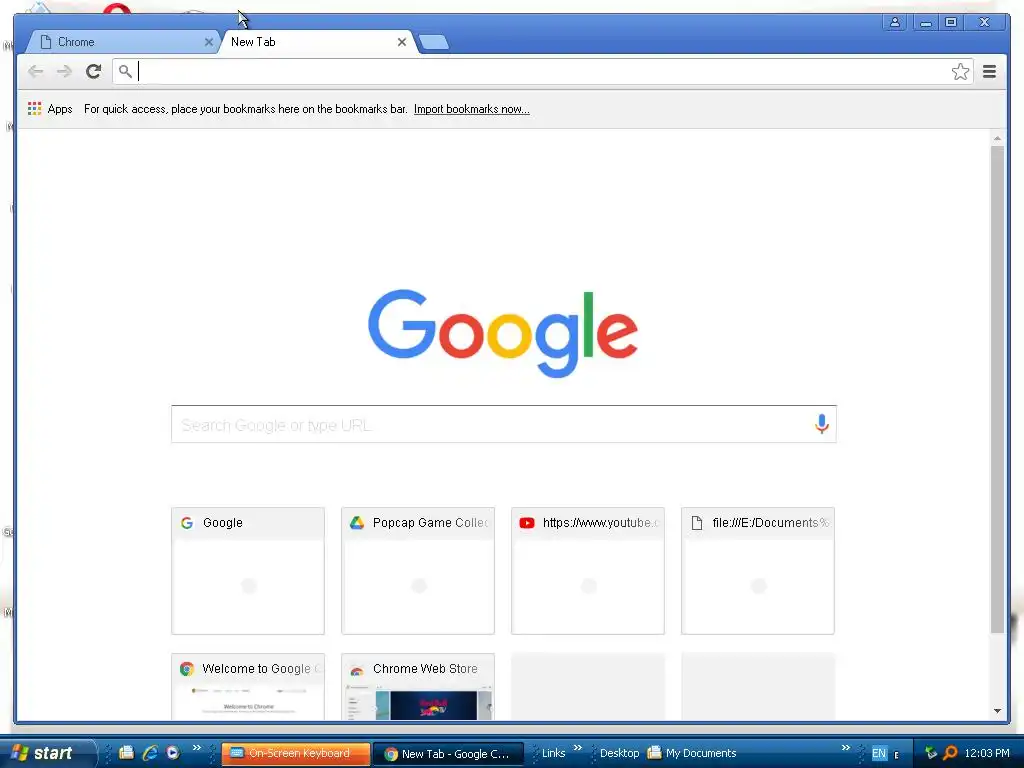1024x768 pixels.
Task: Click the network tray icon
Action: point(931,753)
